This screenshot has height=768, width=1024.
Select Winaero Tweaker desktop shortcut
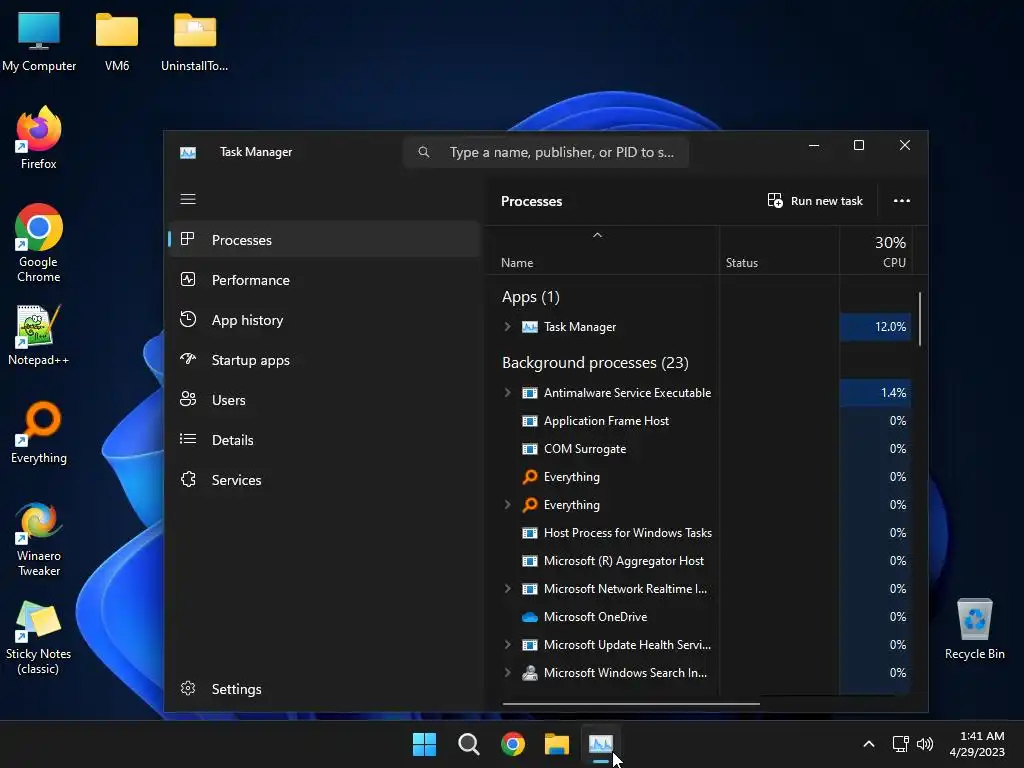(39, 539)
